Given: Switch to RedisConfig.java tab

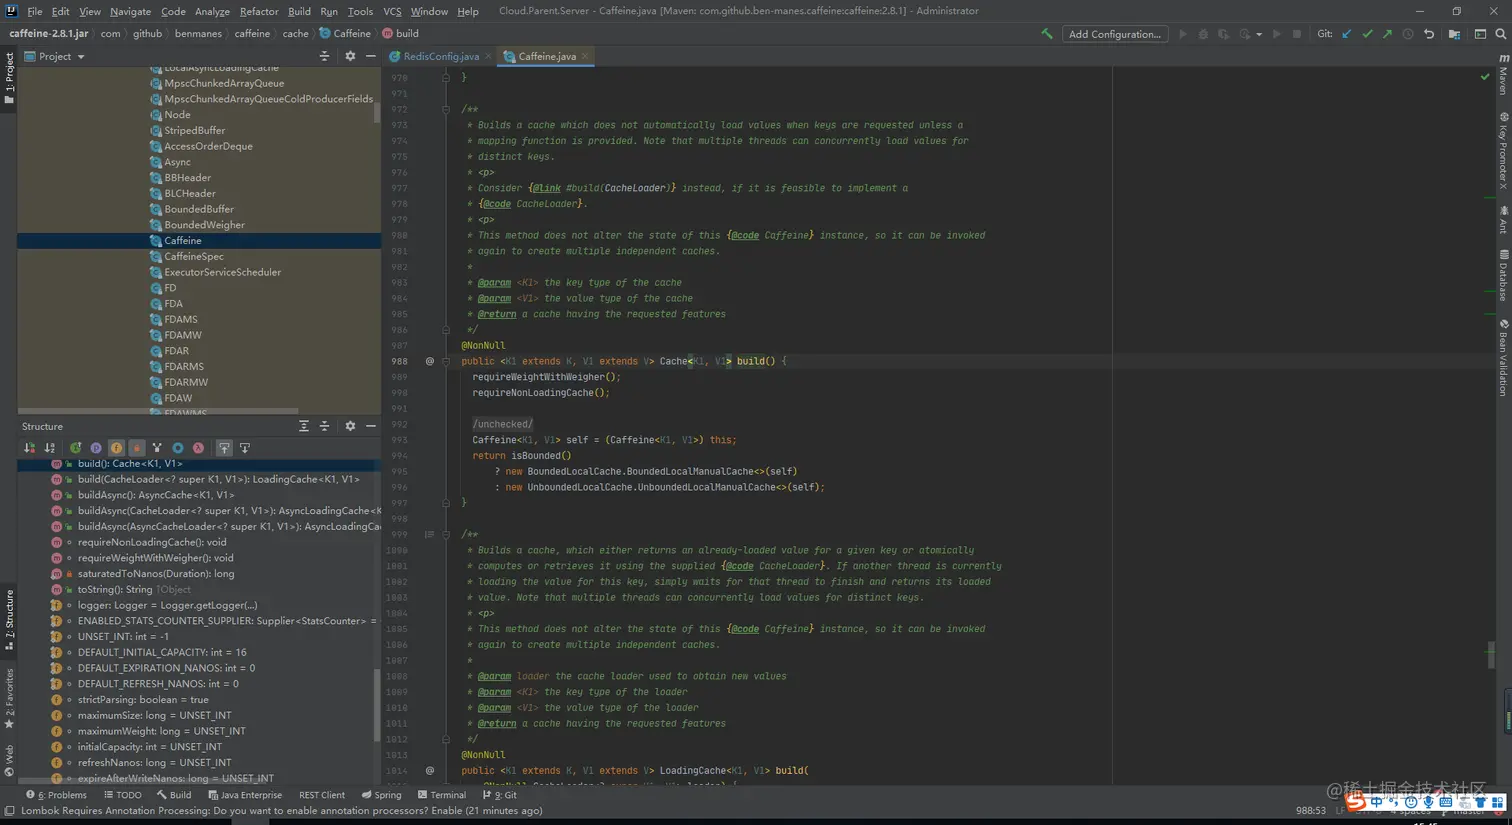Looking at the screenshot, I should click(441, 56).
